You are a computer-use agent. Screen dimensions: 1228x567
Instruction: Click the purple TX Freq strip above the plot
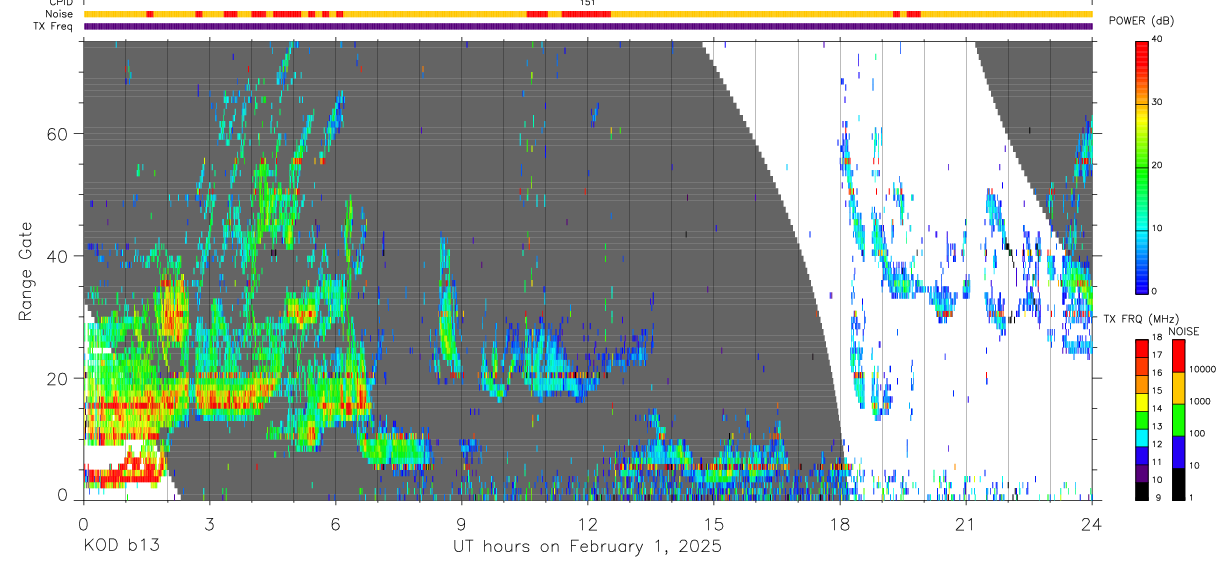tap(587, 27)
